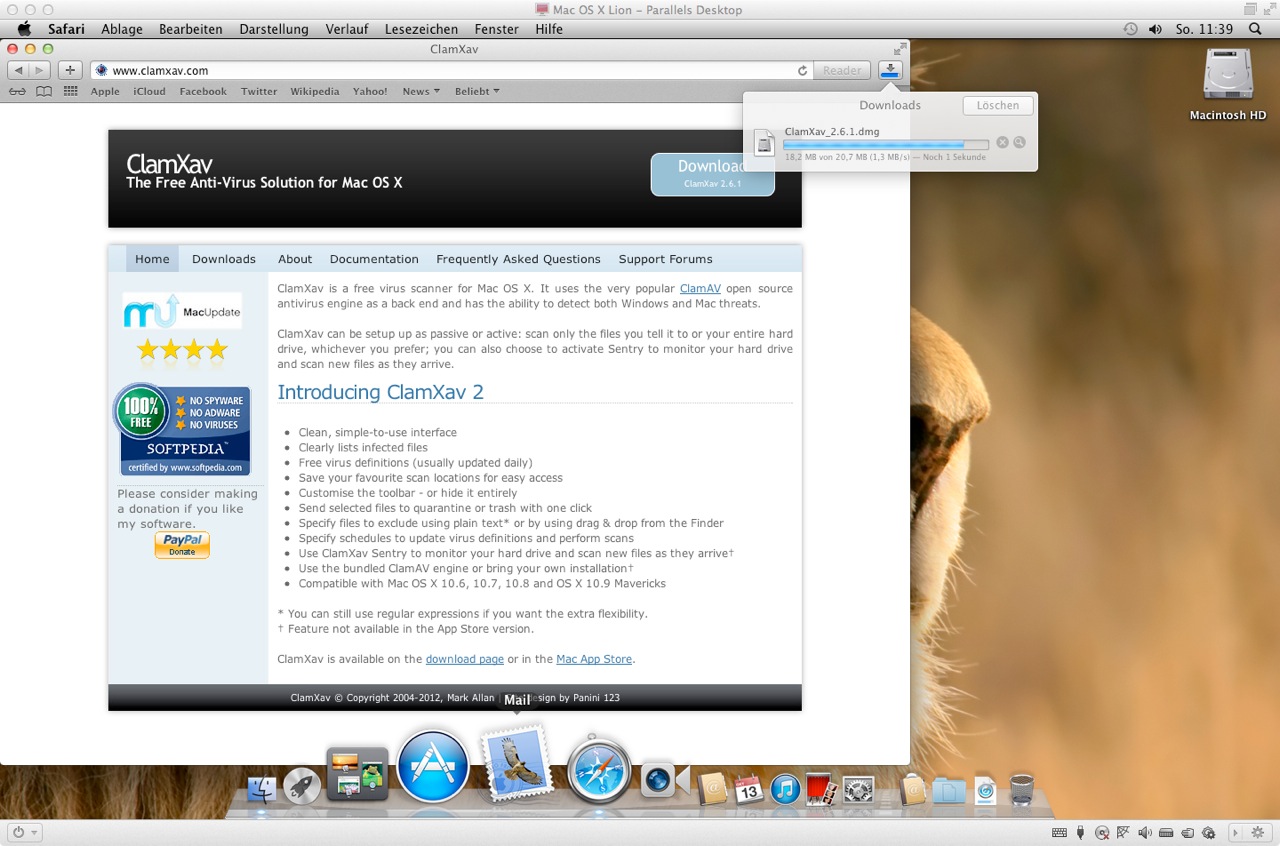Click Parallels USB device status icon

[x=1081, y=833]
